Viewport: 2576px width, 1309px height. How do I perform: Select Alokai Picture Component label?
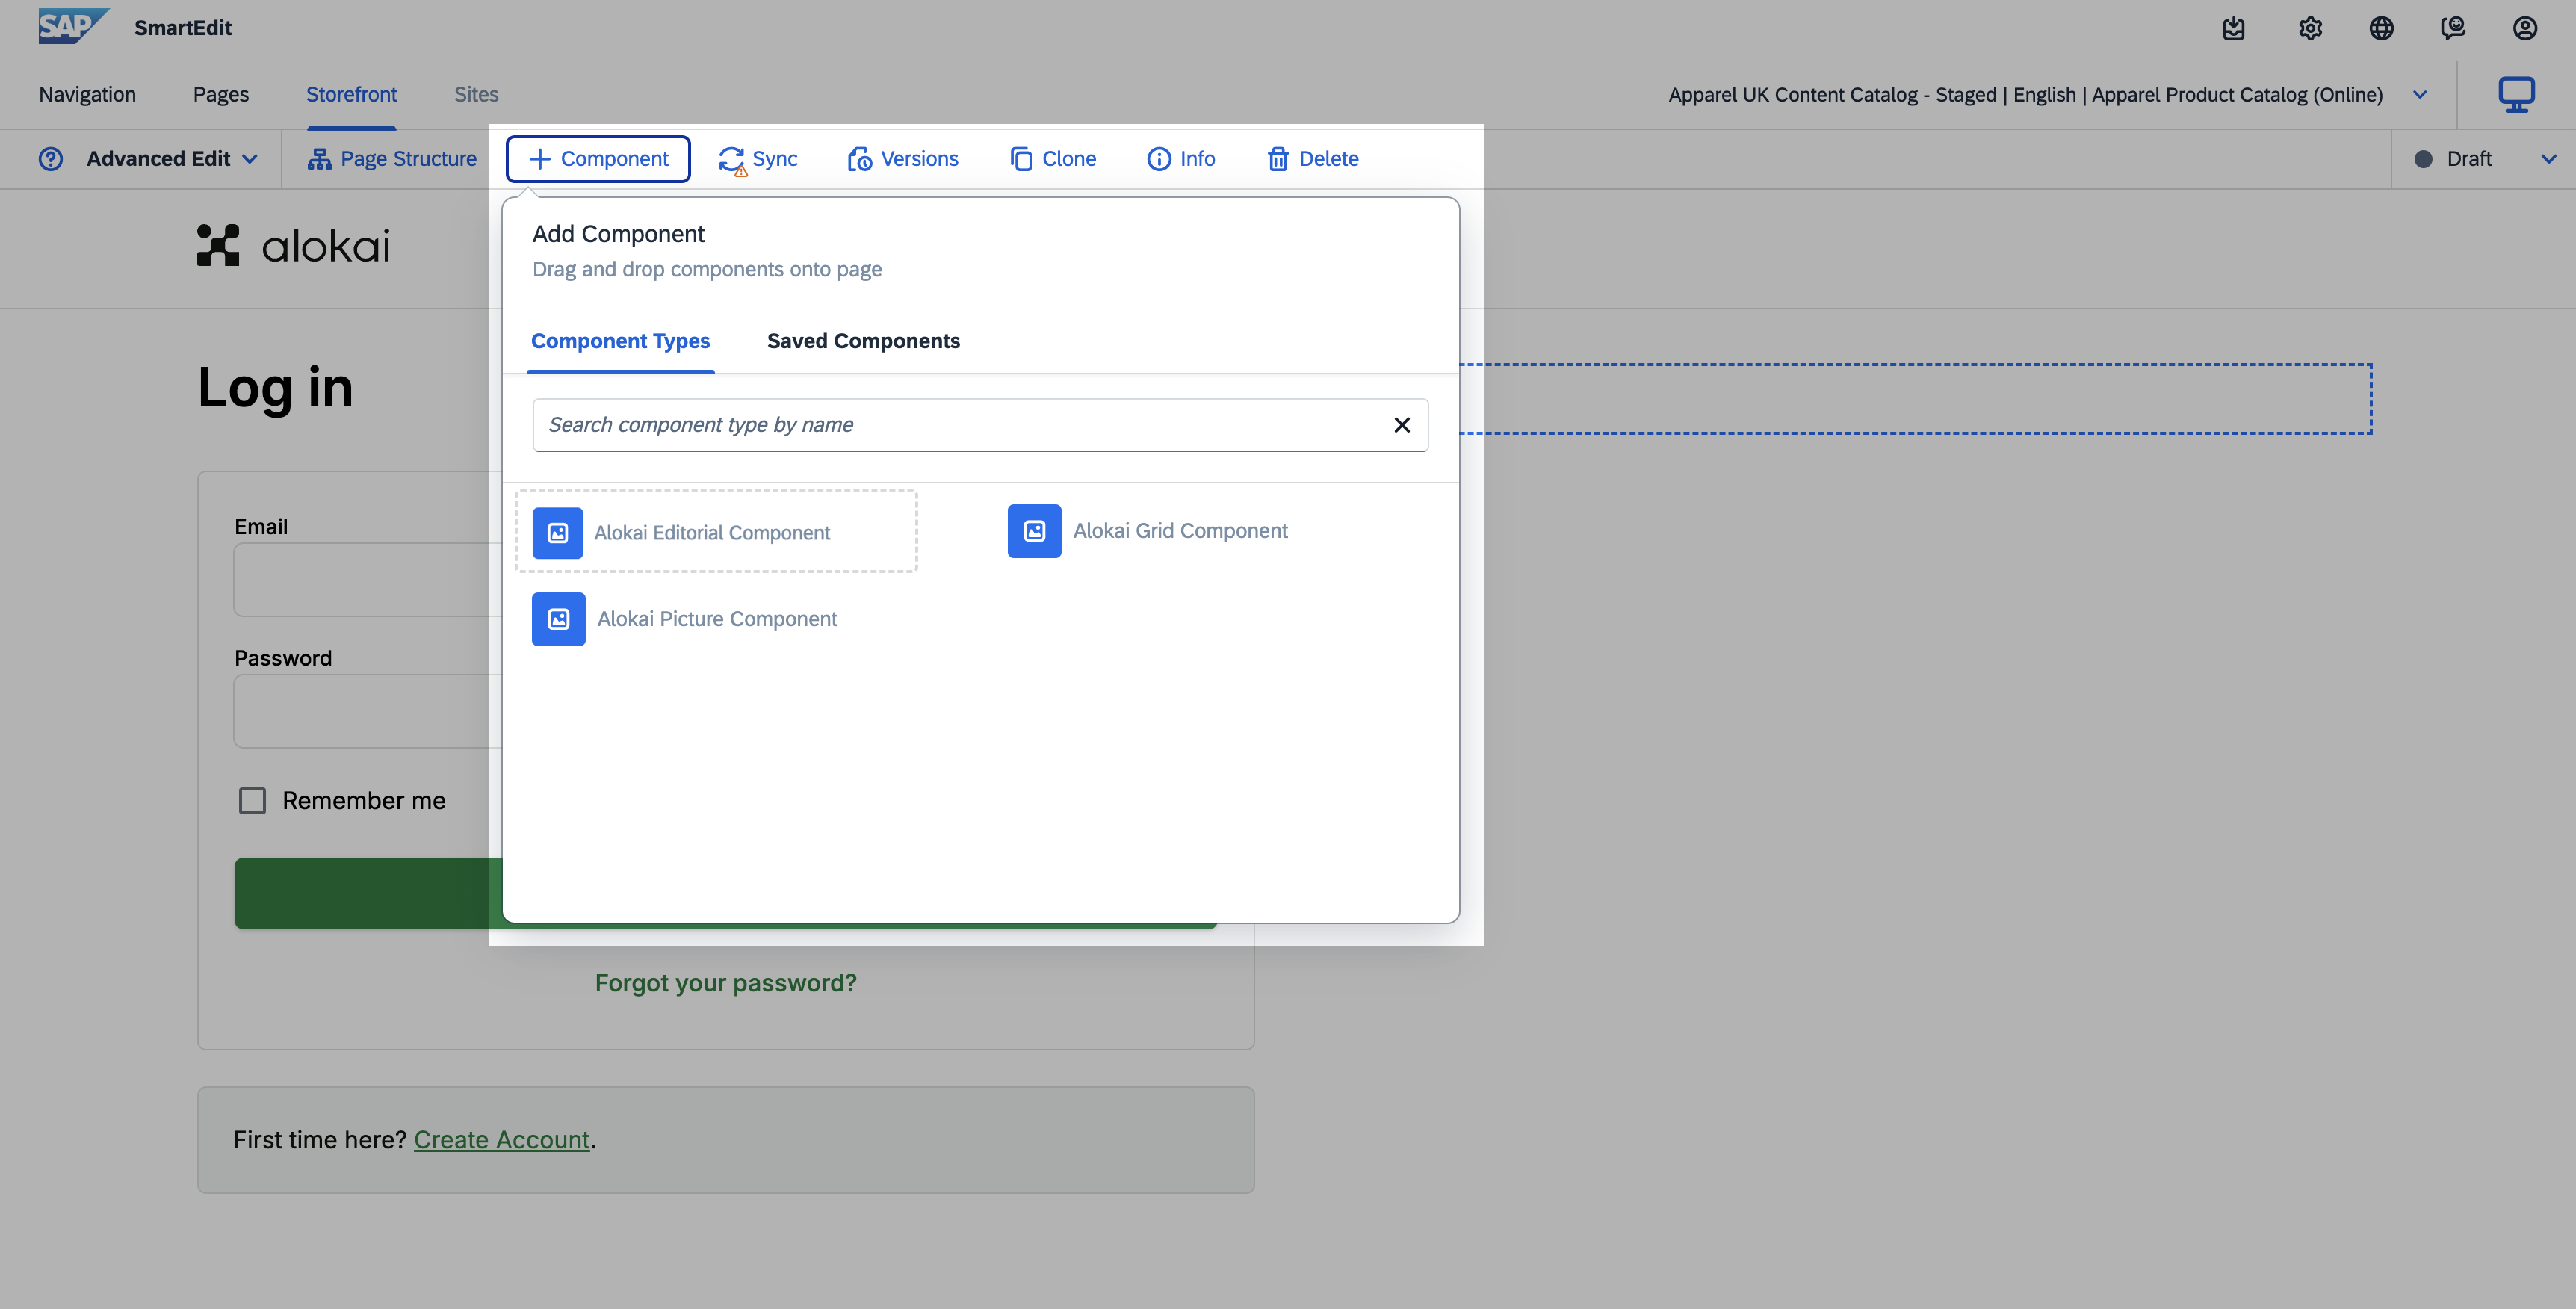pos(717,619)
